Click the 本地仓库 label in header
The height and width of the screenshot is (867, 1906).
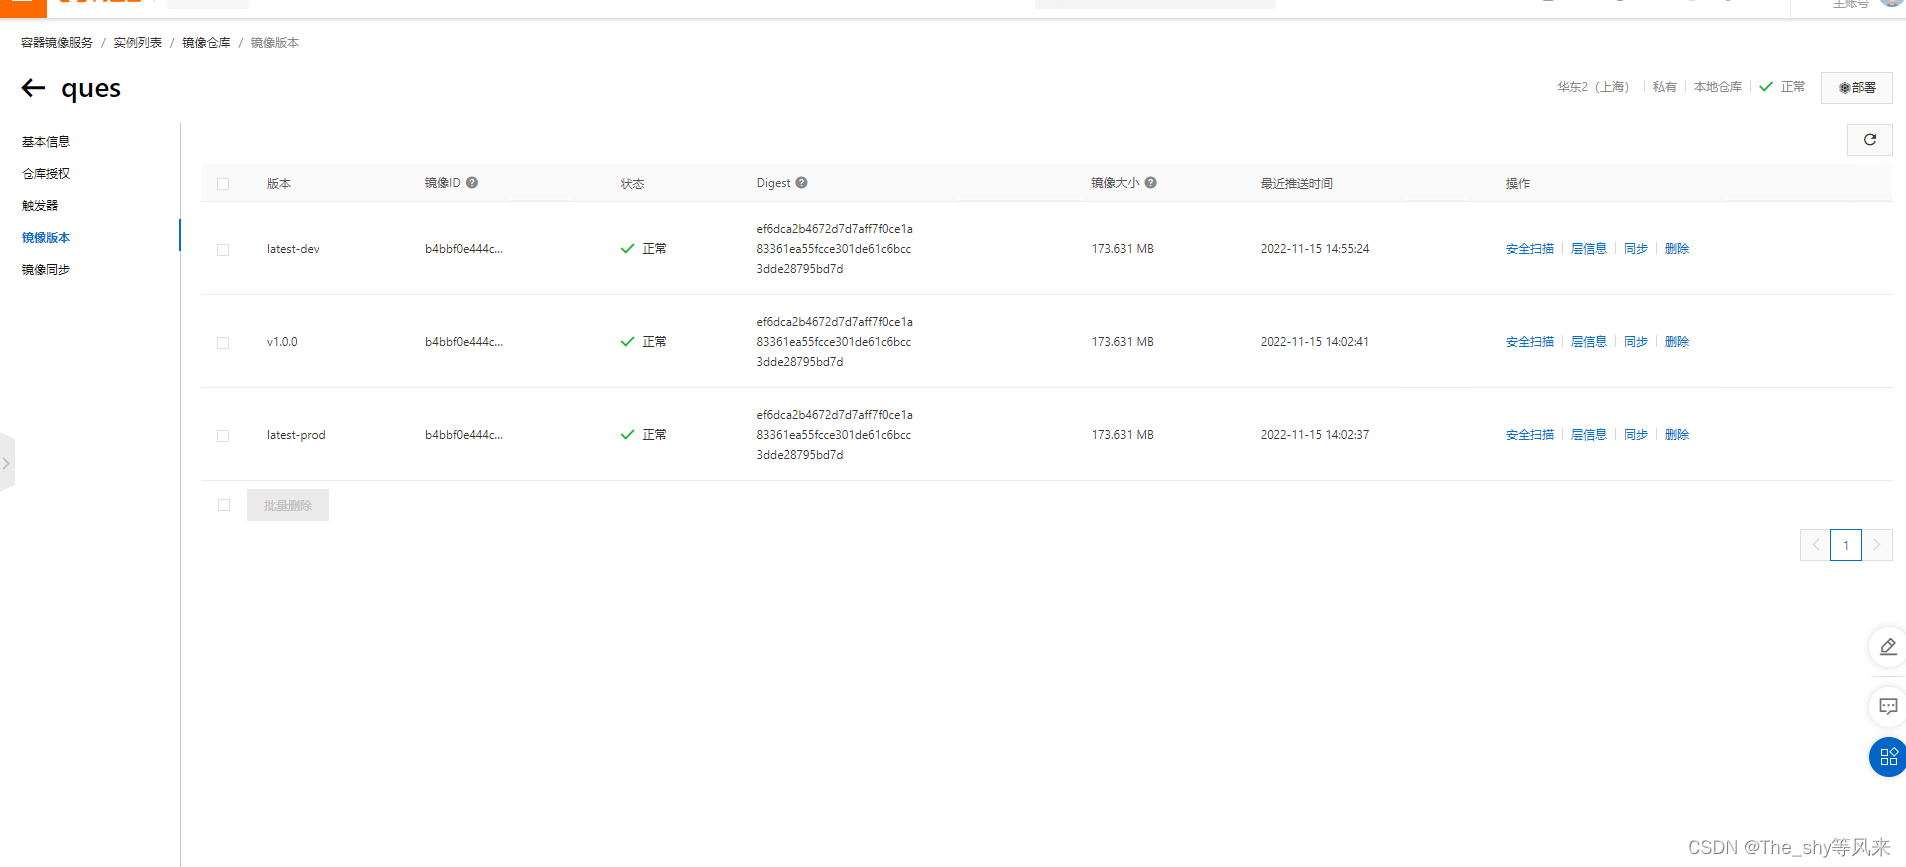pos(1717,87)
